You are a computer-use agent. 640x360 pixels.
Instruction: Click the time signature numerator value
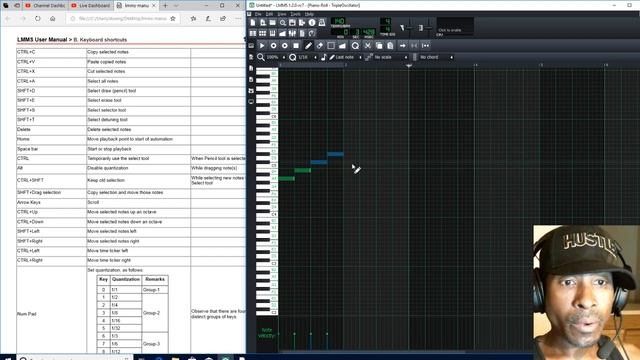click(x=387, y=21)
